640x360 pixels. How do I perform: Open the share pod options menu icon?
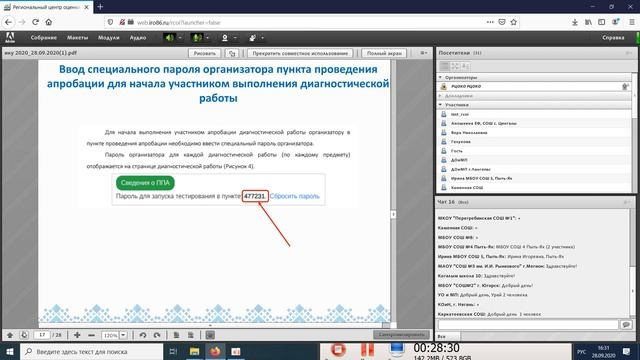point(423,53)
